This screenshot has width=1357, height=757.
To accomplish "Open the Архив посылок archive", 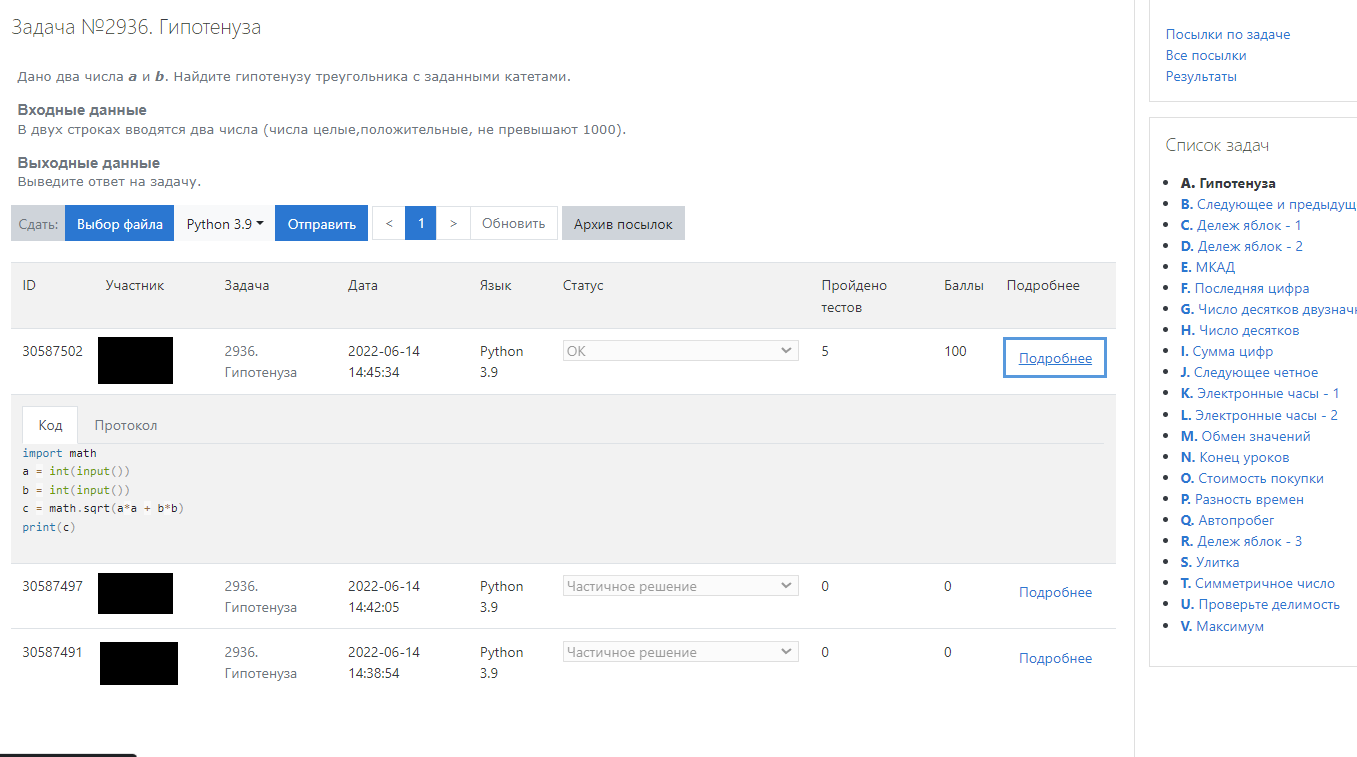I will pyautogui.click(x=623, y=224).
